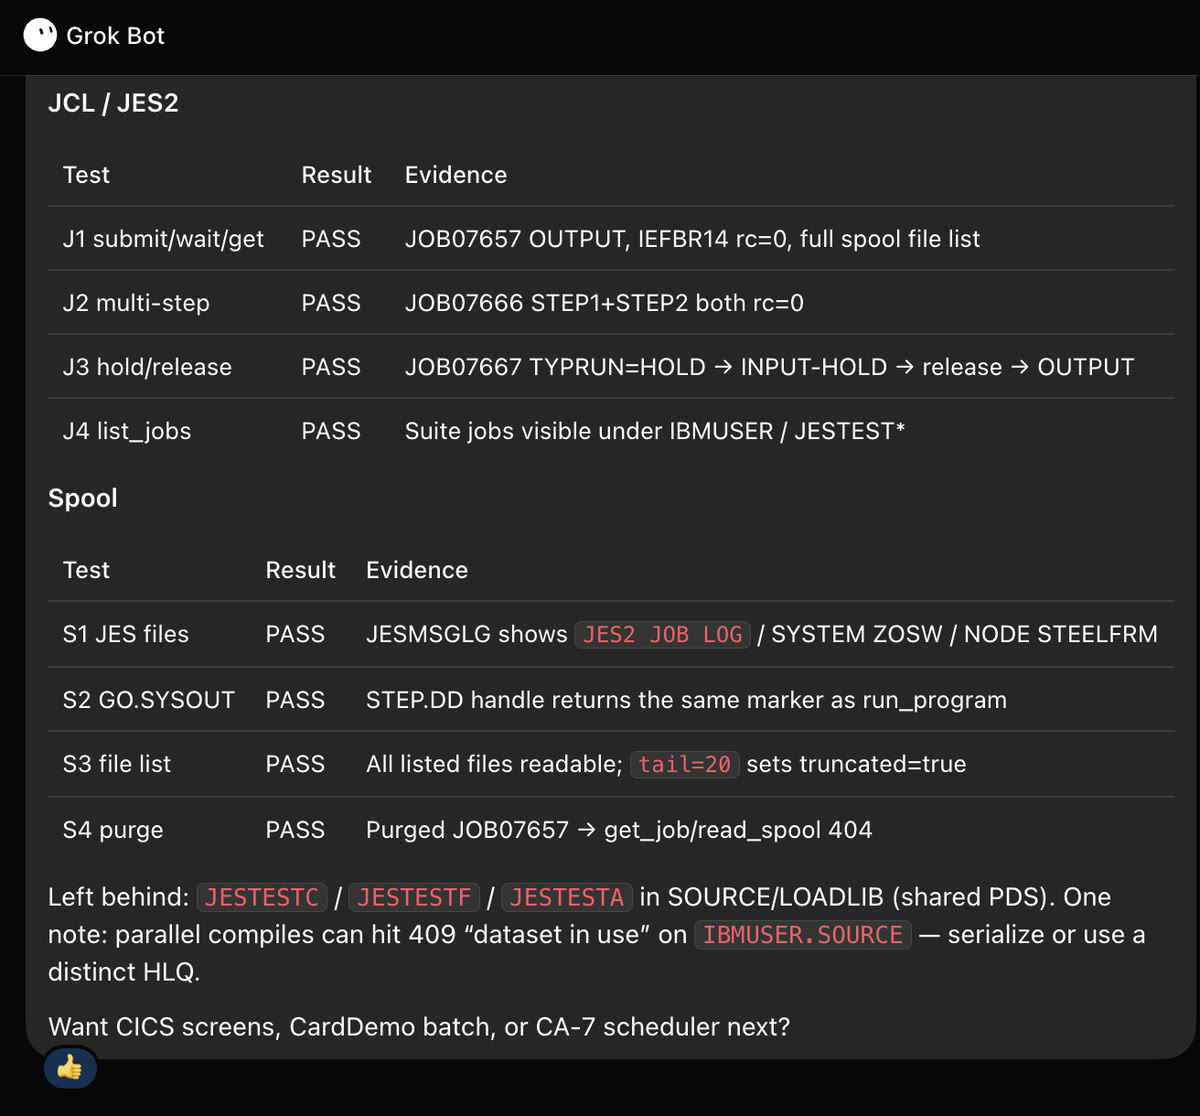Click evidence Purged JOB07657 get_job/read_spool 404

pyautogui.click(x=619, y=830)
